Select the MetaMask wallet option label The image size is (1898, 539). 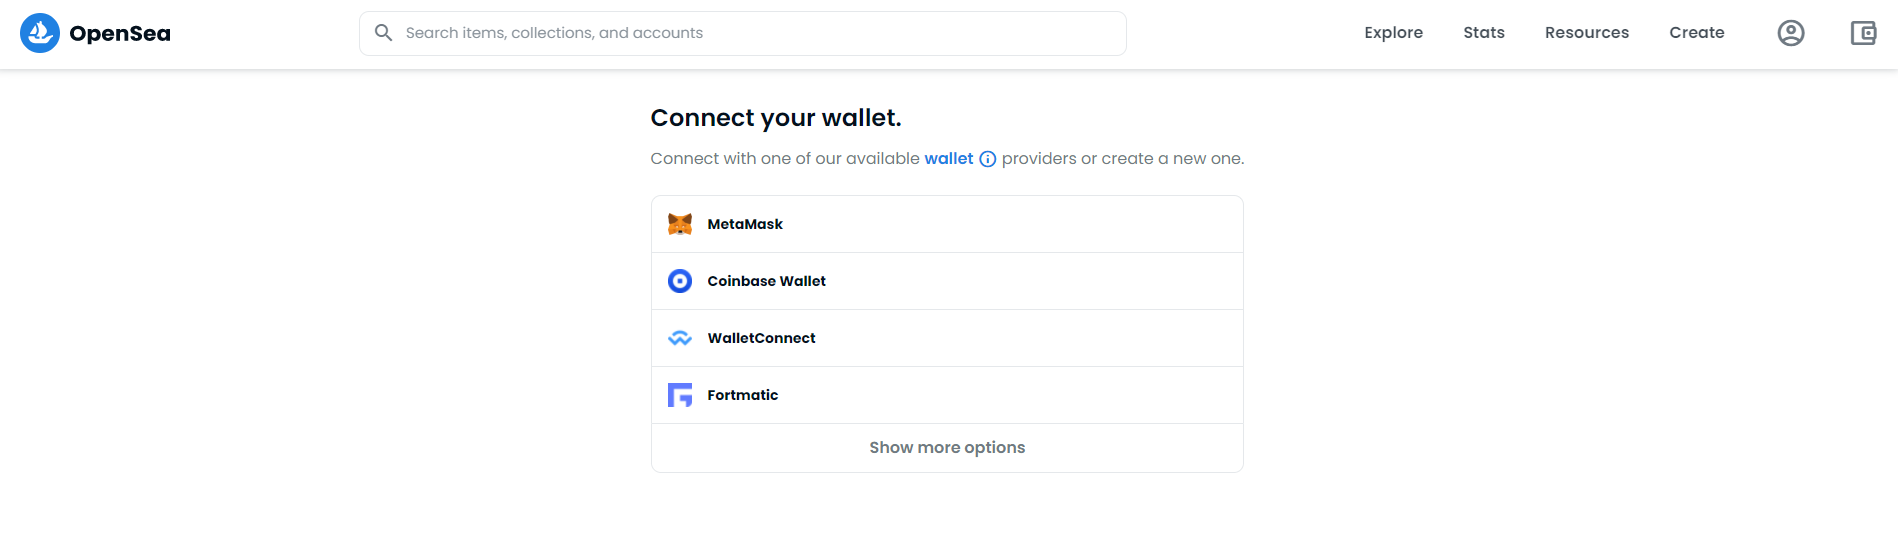745,224
